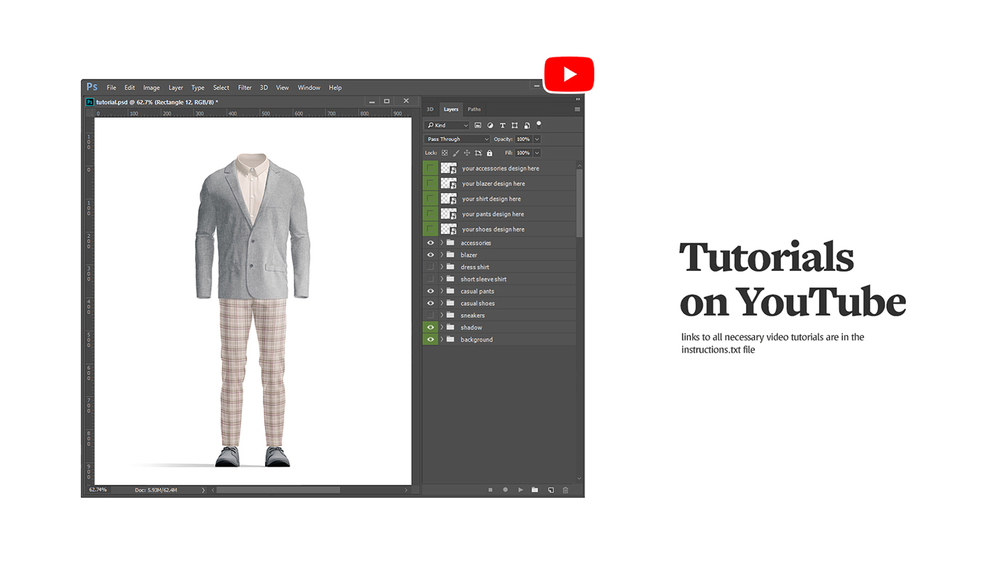The width and height of the screenshot is (1005, 565).
Task: Click the YouTube play button
Action: pos(569,74)
